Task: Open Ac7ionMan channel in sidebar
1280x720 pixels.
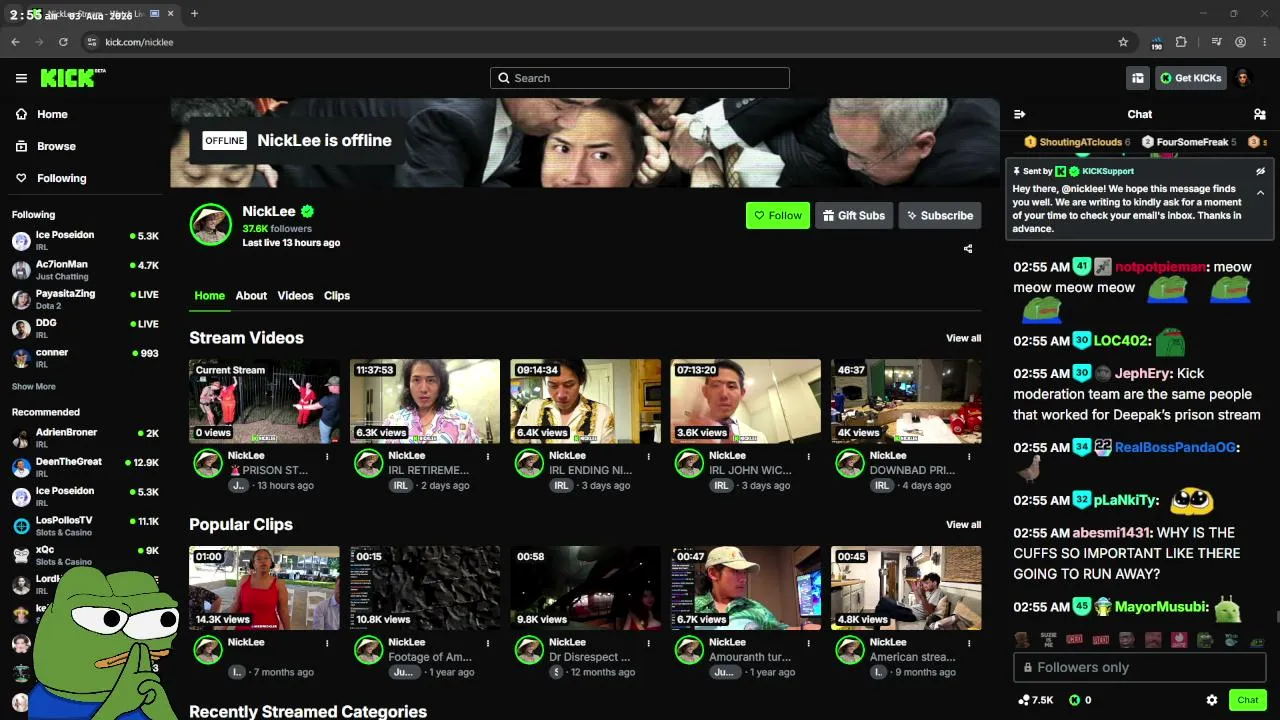Action: 85,270
